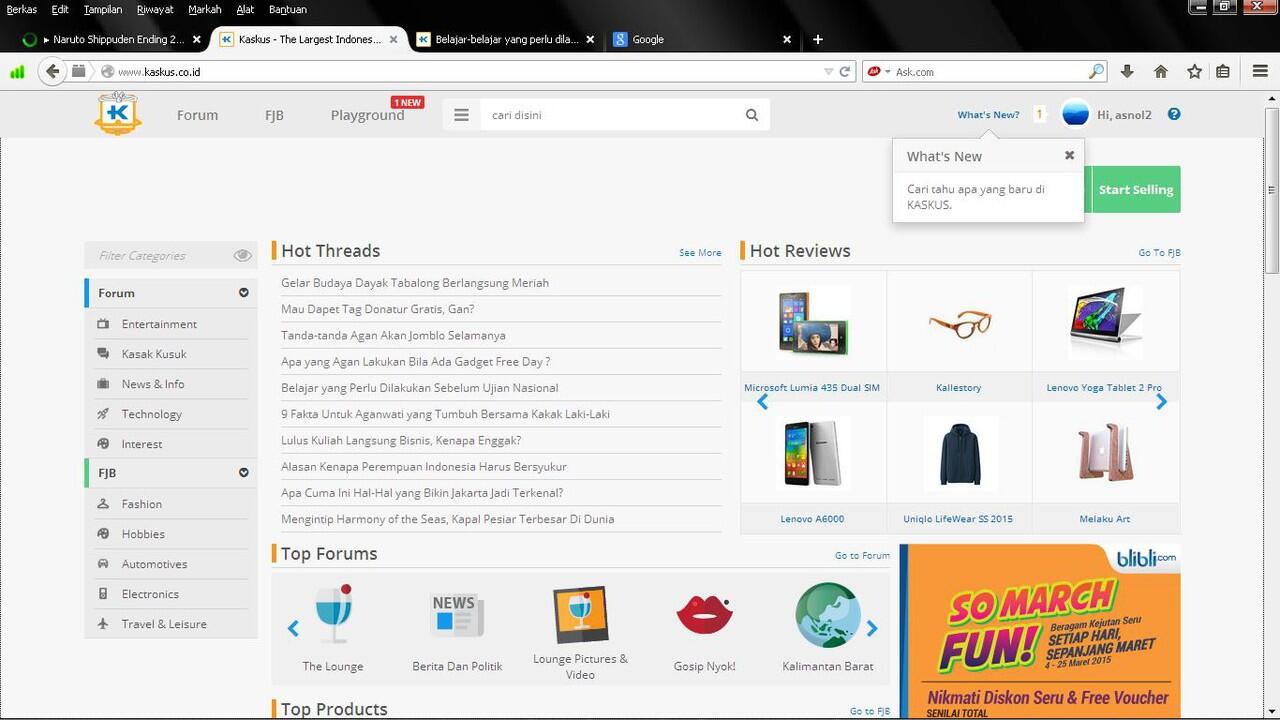Image resolution: width=1280 pixels, height=720 pixels.
Task: Click the Entertainment category icon
Action: [x=103, y=324]
